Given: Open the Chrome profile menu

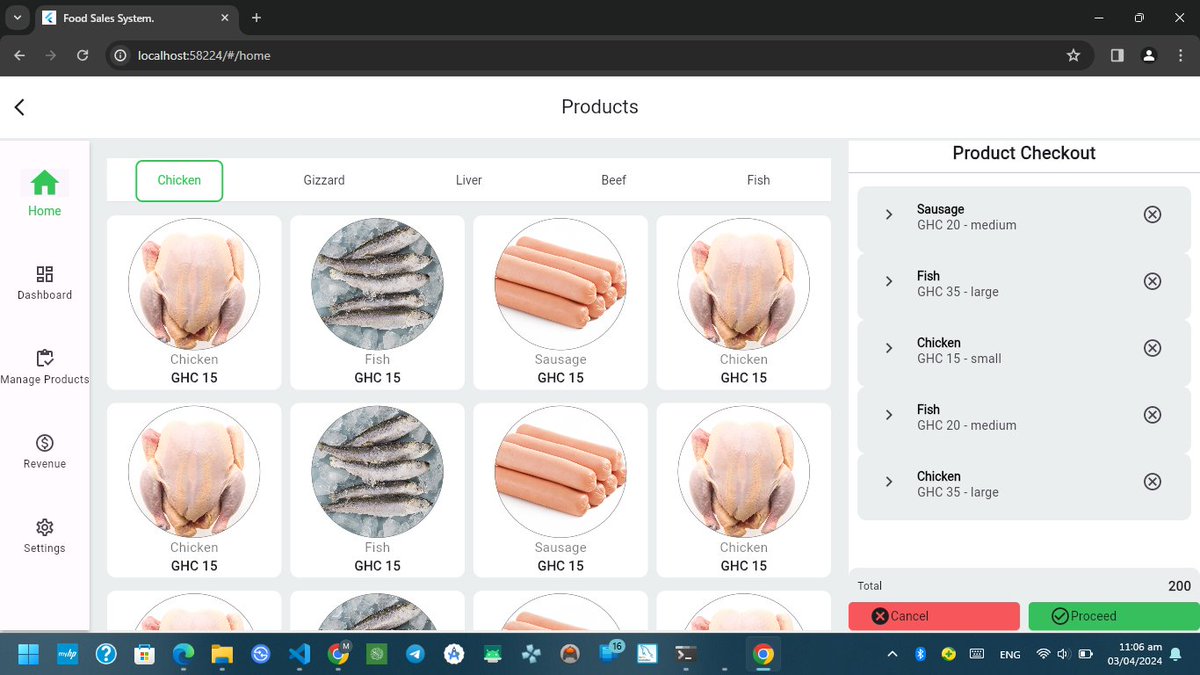Looking at the screenshot, I should [1150, 56].
